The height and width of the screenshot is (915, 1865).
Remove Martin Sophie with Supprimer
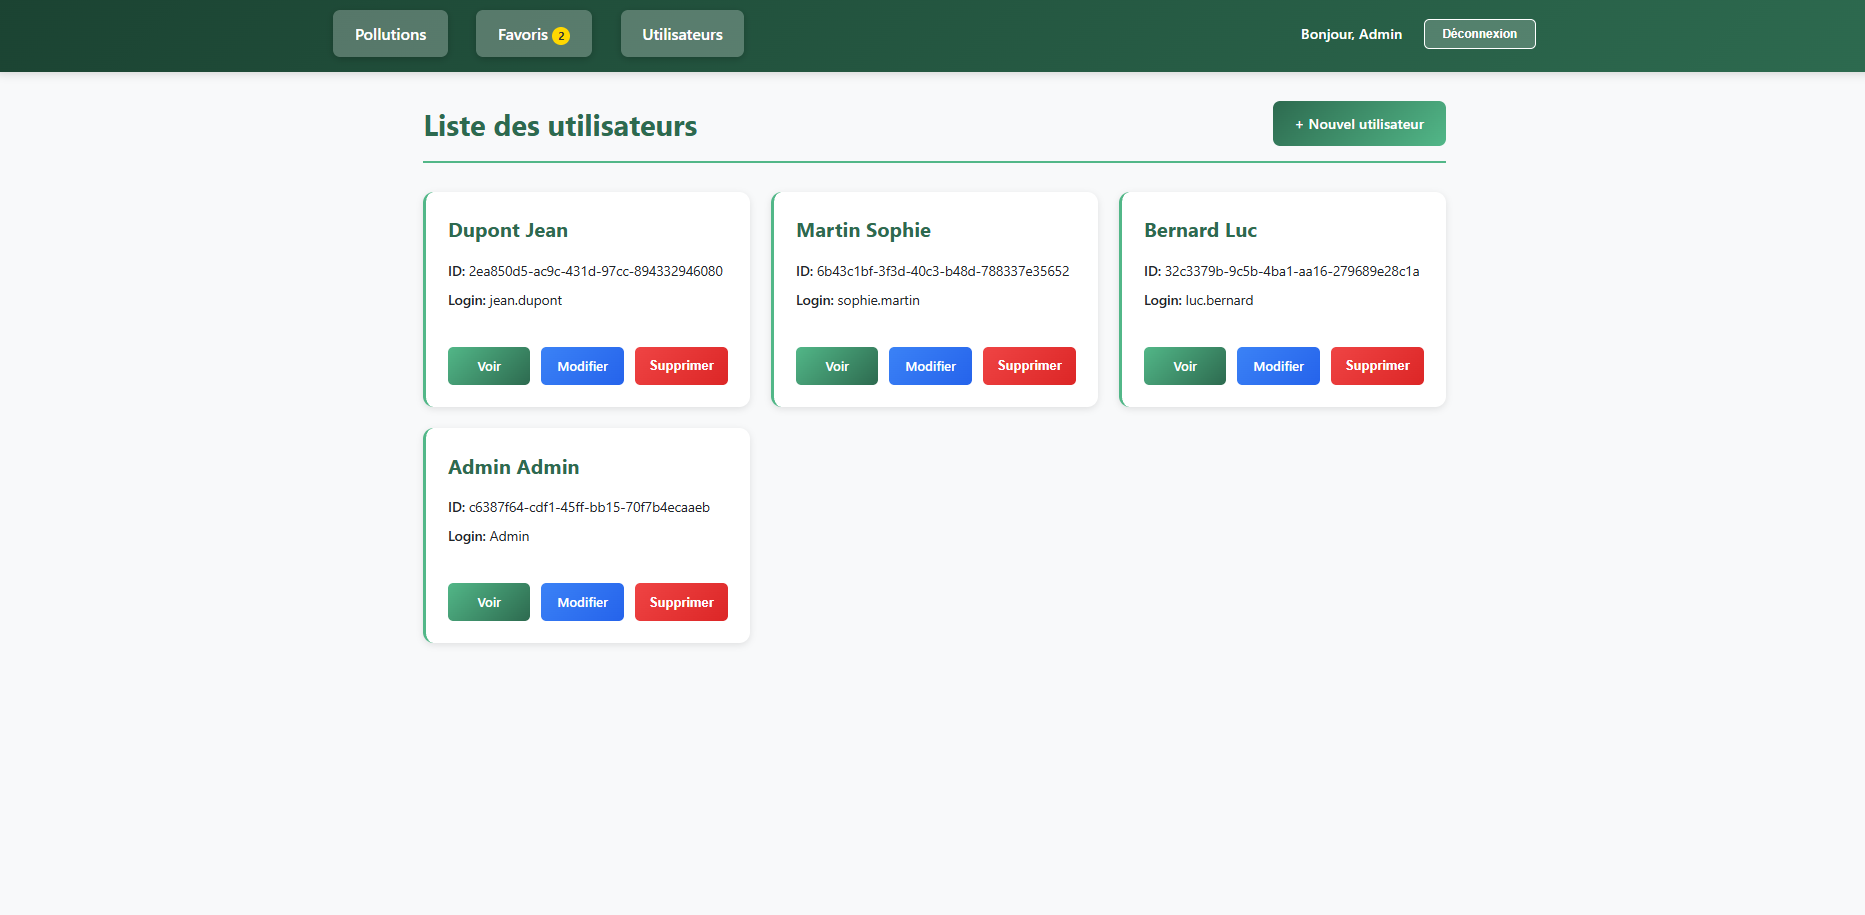(1029, 366)
